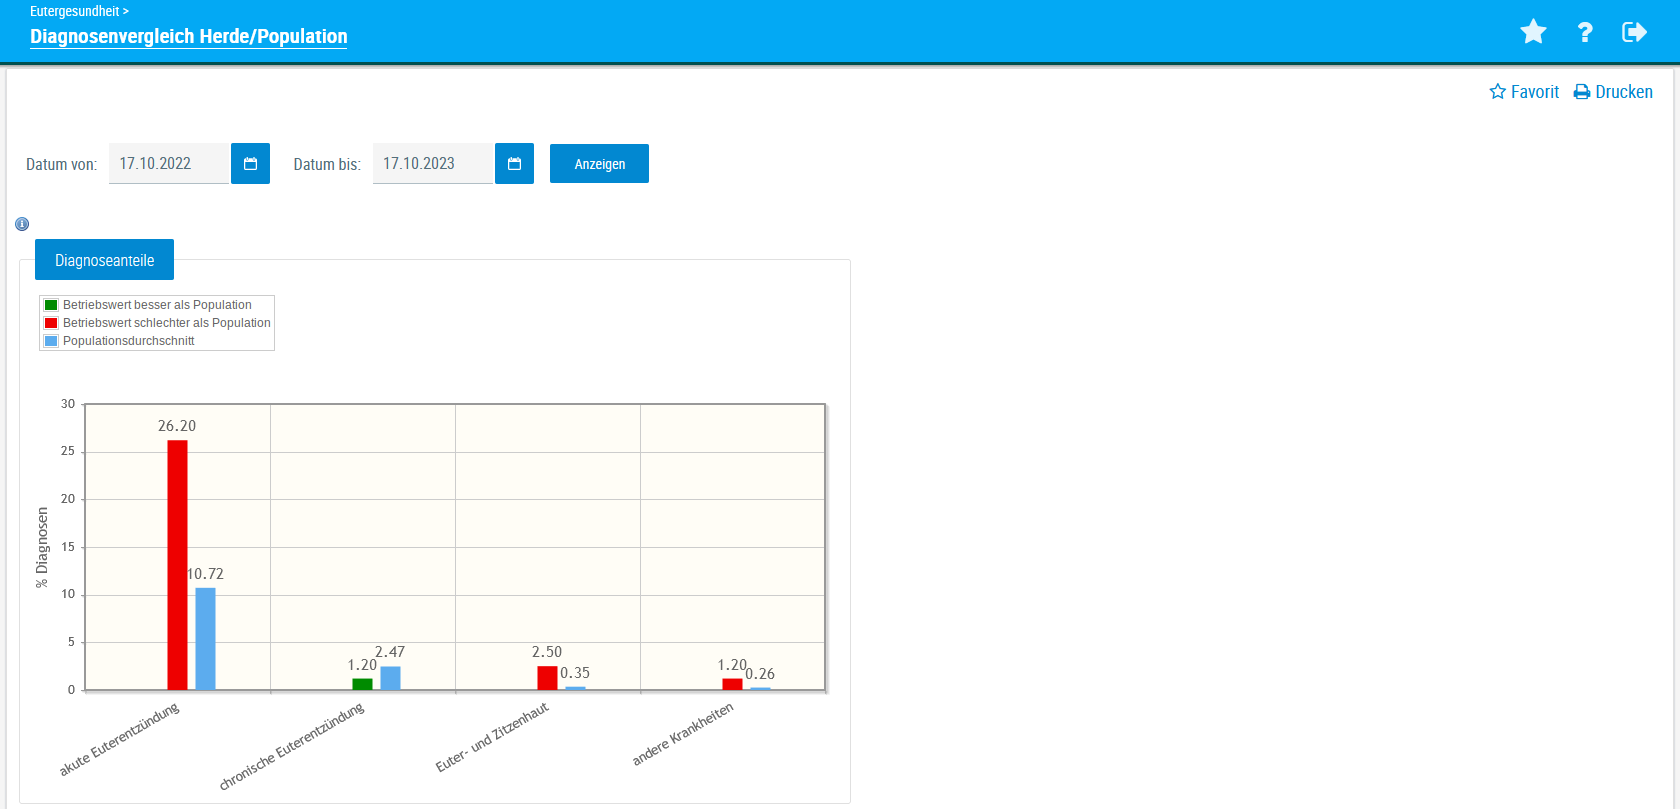Viewport: 1680px width, 809px height.
Task: Click the Eutergesundheit breadcrumb
Action: pos(75,11)
